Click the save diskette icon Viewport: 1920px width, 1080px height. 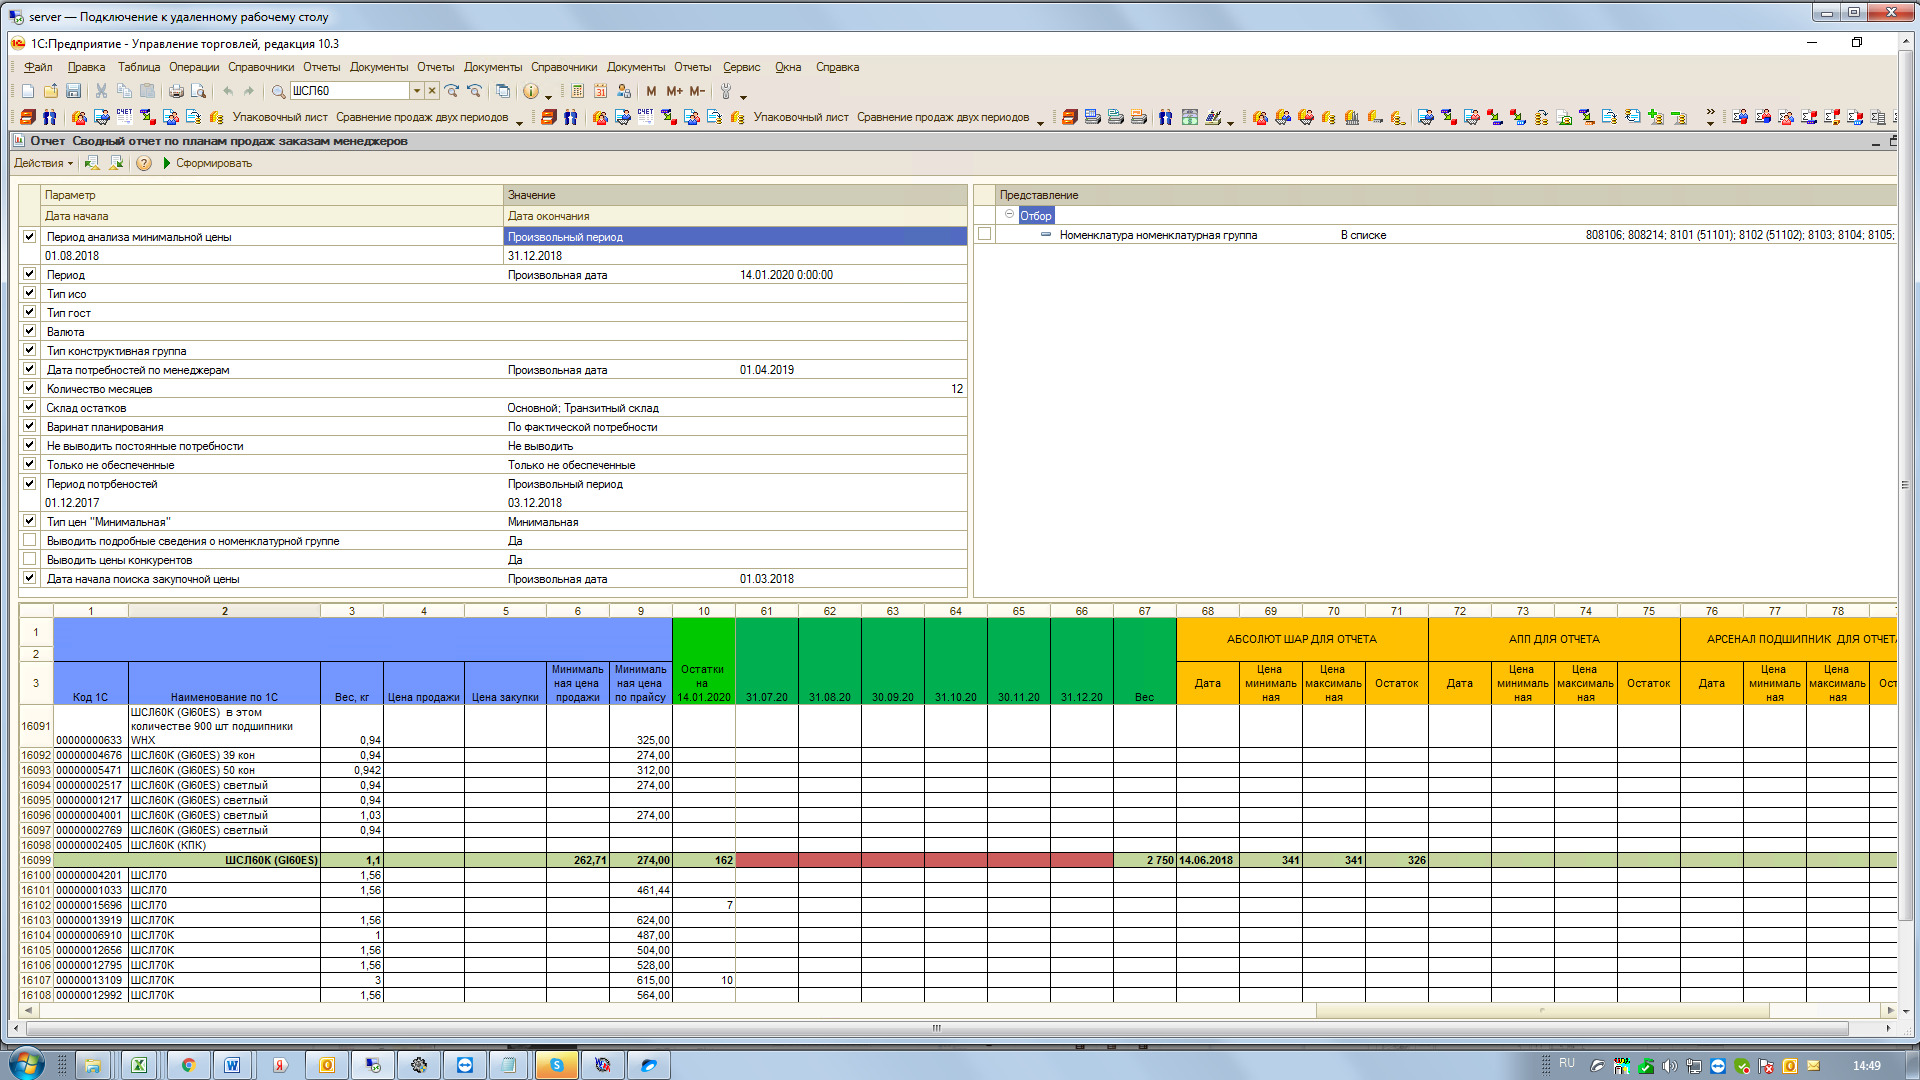tap(73, 91)
